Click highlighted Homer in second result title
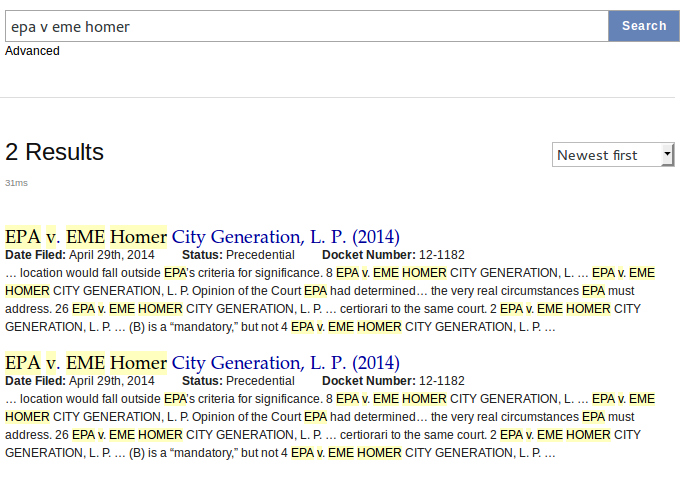687x488 pixels. tap(138, 362)
